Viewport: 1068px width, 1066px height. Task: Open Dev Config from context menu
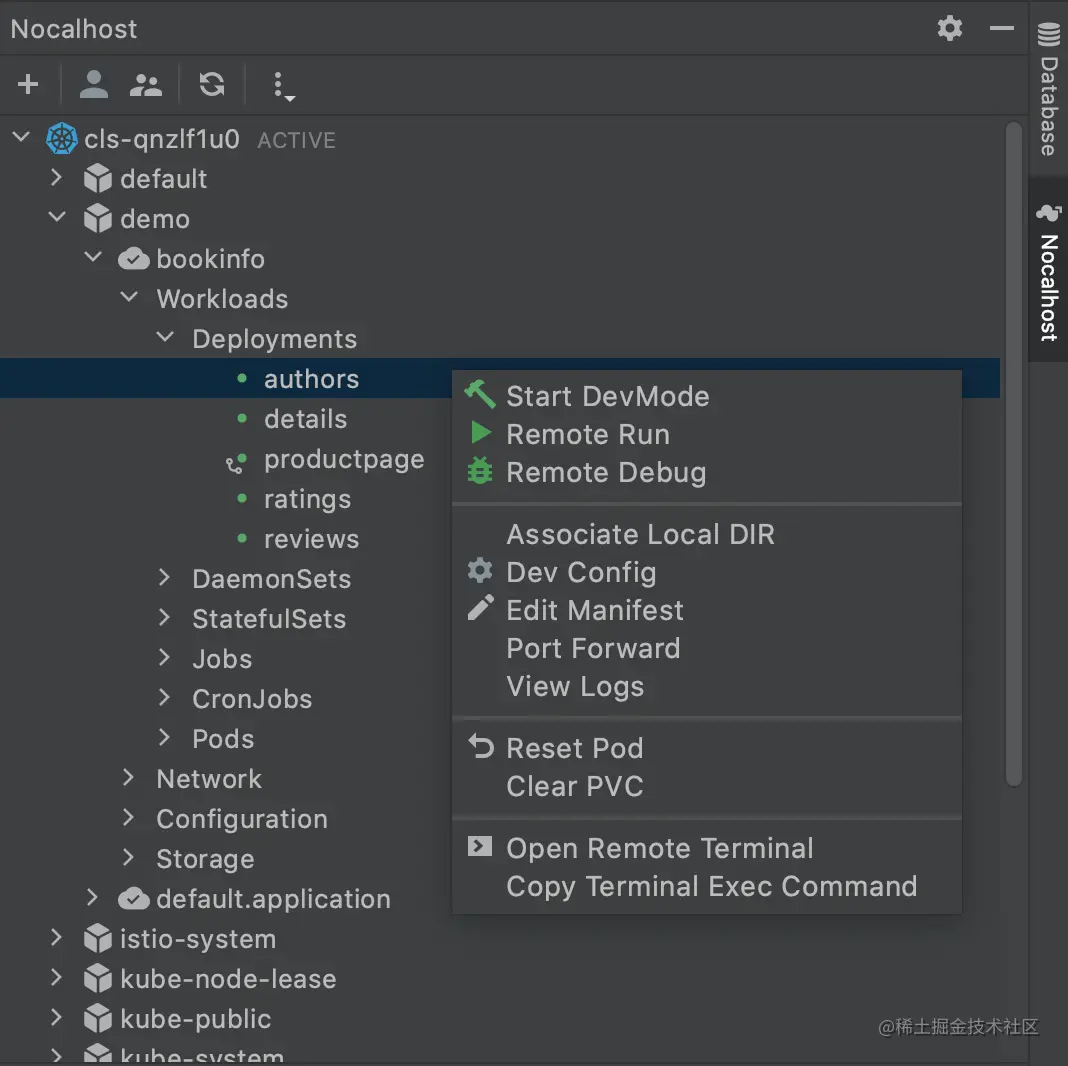pyautogui.click(x=706, y=573)
